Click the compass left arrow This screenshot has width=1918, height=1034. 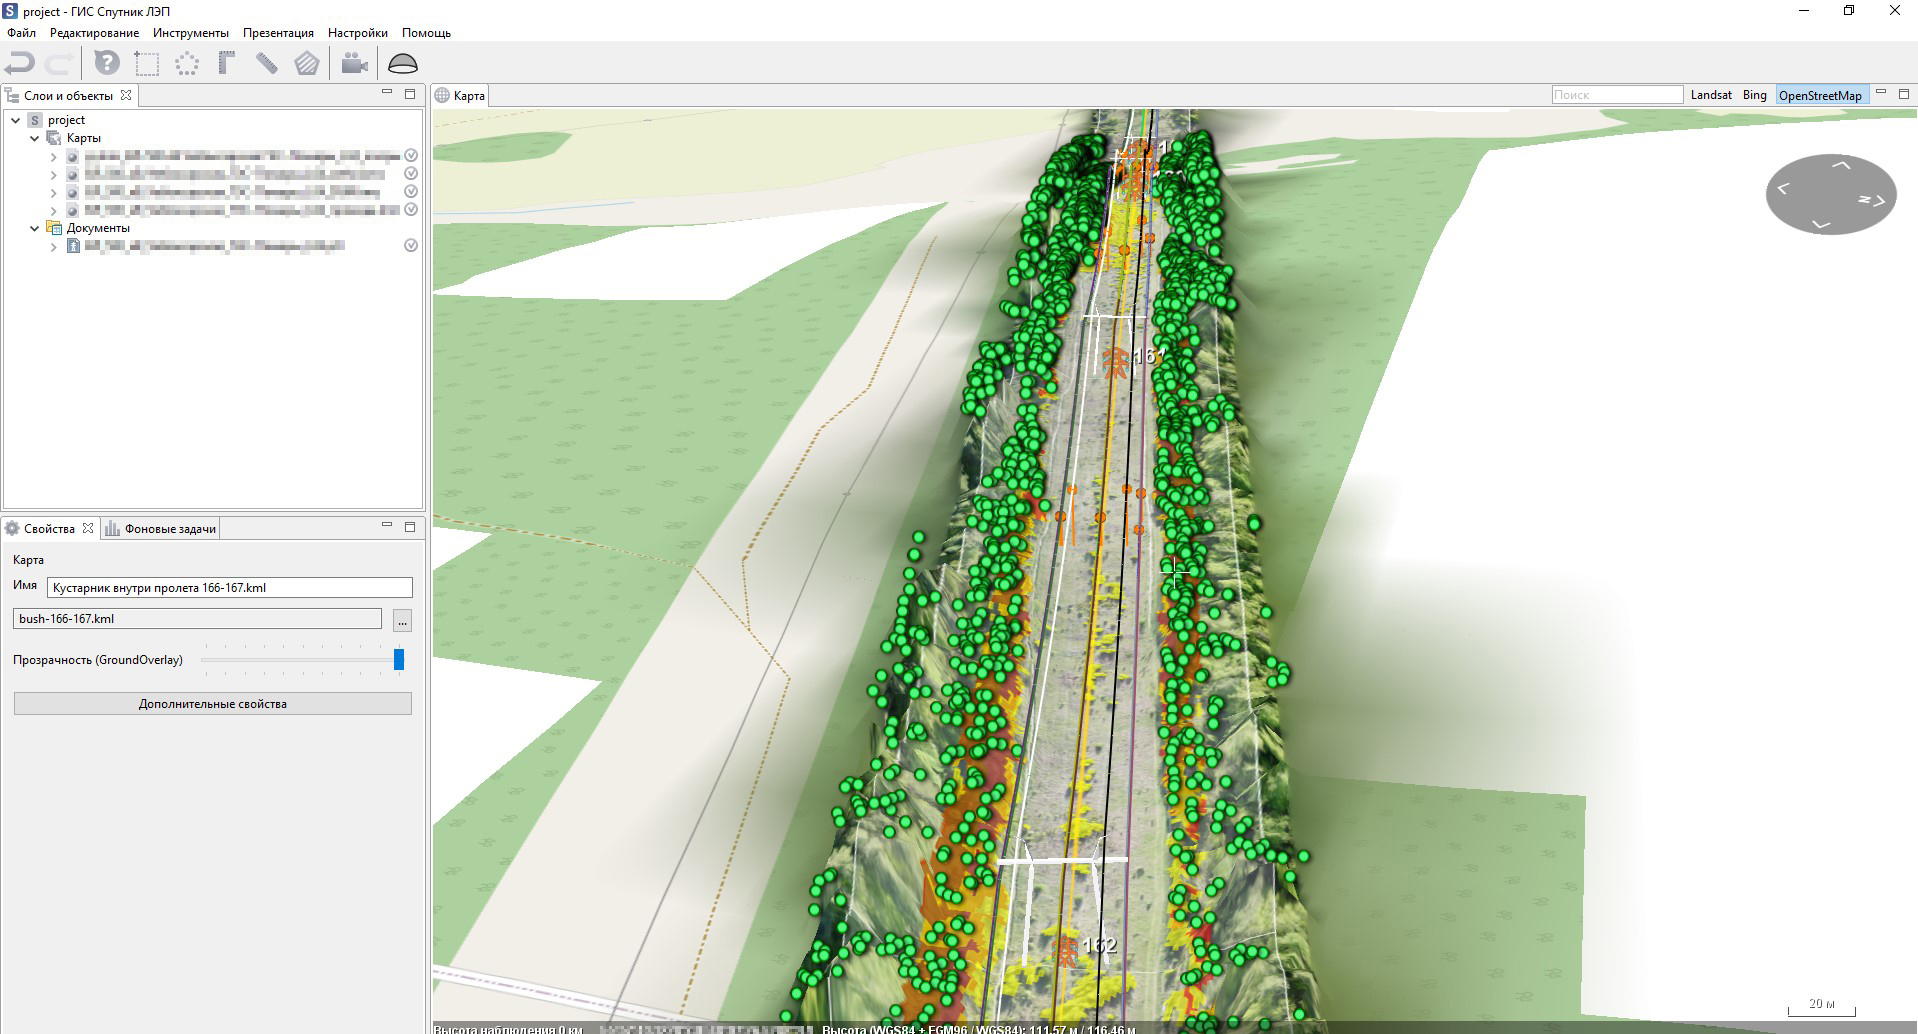[1783, 188]
